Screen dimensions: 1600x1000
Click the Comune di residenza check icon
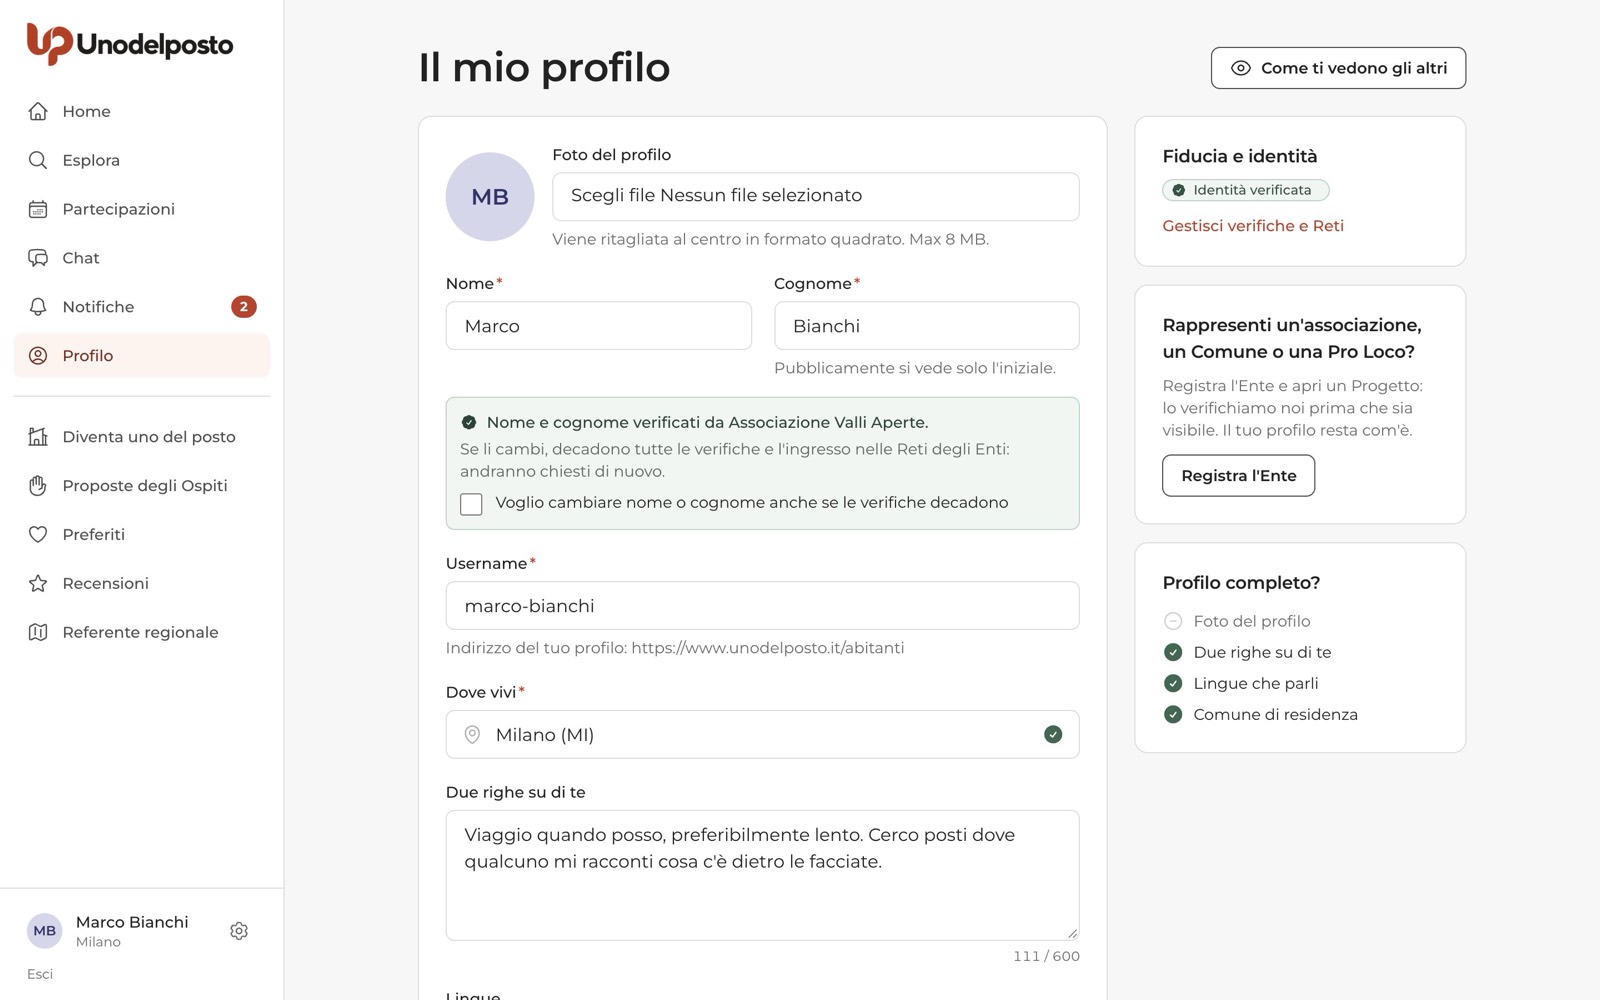1174,714
